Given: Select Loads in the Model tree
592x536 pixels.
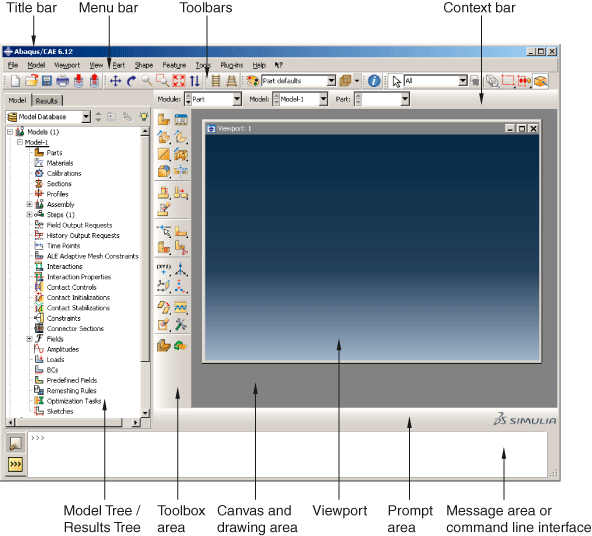Looking at the screenshot, I should [x=55, y=359].
